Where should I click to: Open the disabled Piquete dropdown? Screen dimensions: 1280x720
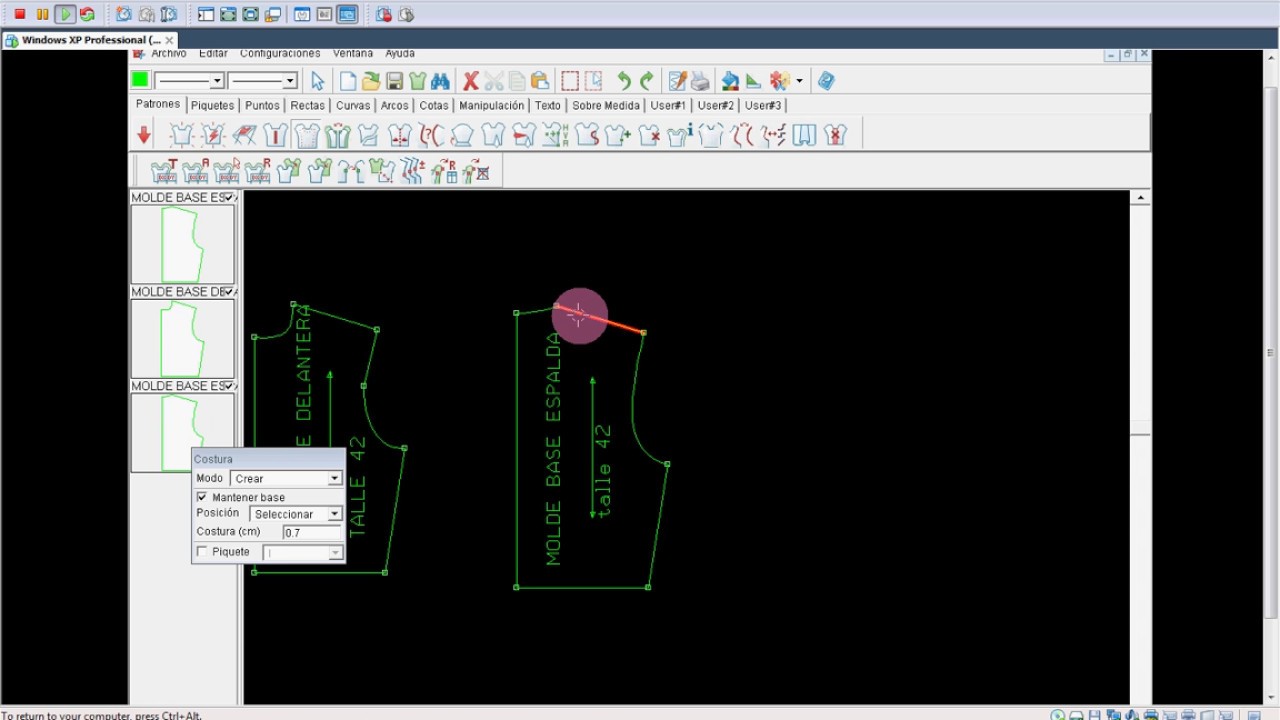pos(303,553)
